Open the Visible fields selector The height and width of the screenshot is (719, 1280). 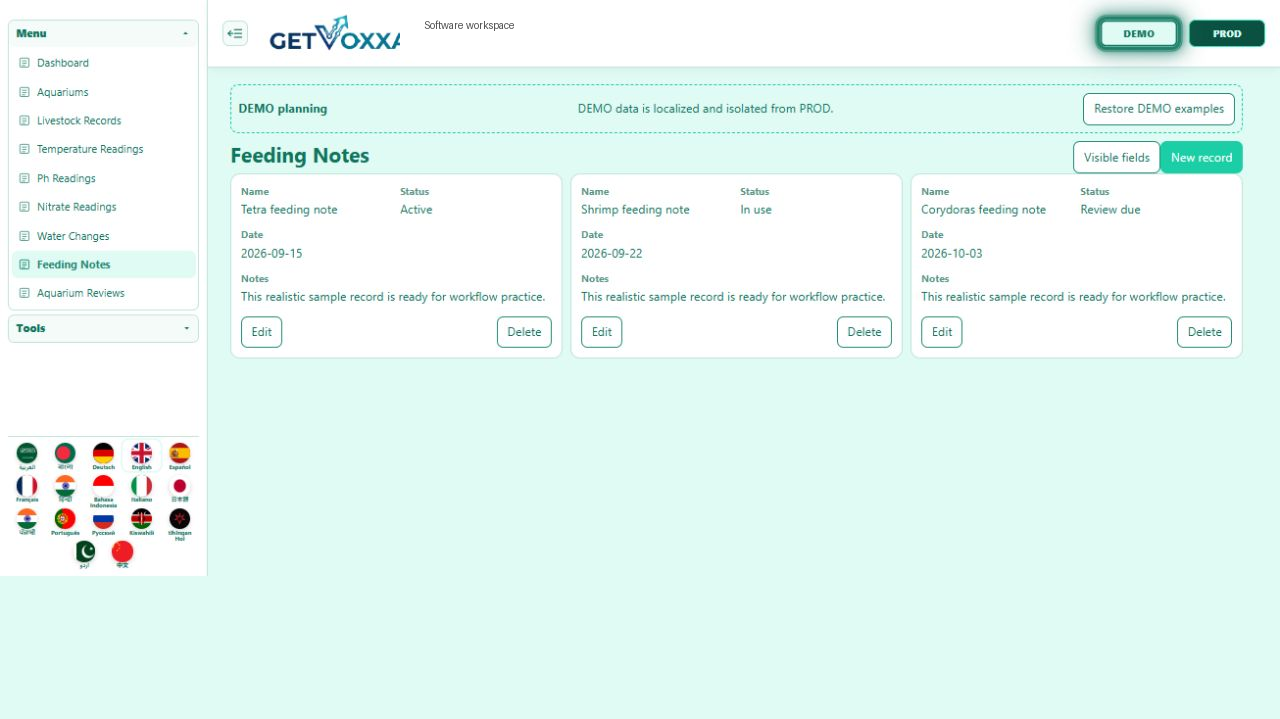1117,157
